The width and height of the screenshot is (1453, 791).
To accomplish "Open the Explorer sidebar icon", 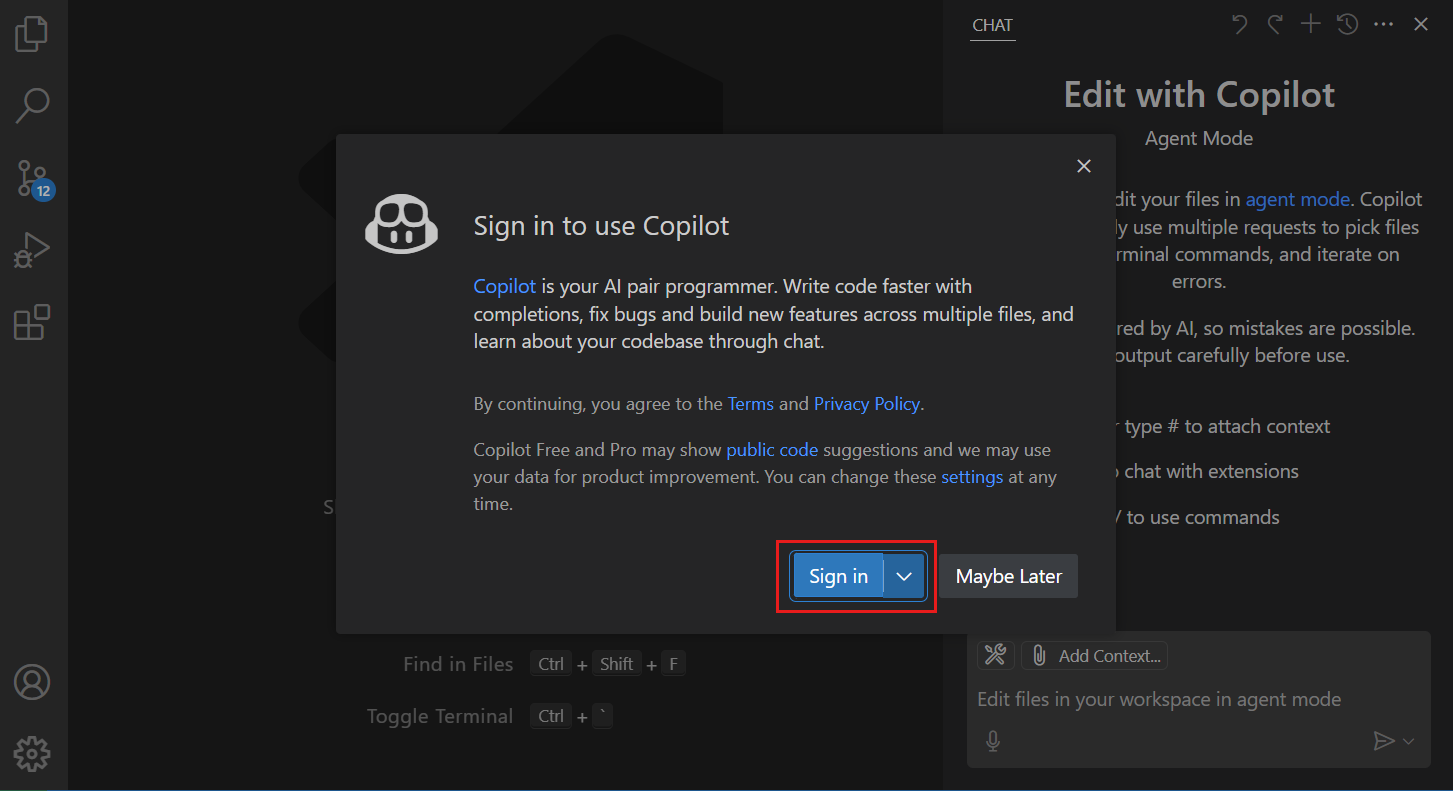I will tap(31, 33).
